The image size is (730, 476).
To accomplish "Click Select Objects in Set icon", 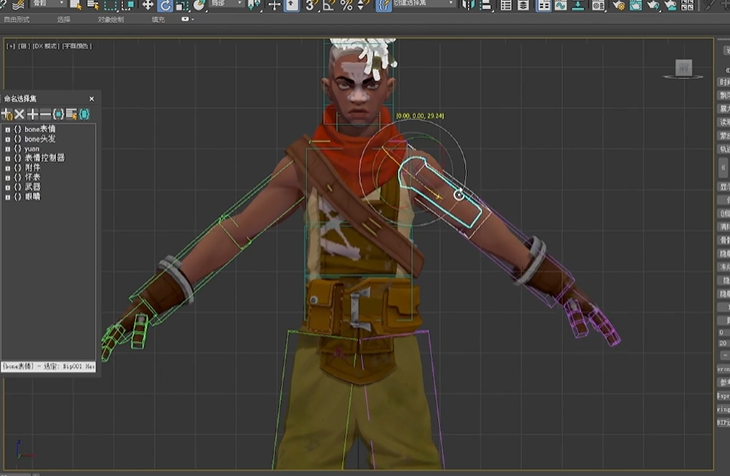I will 58,114.
